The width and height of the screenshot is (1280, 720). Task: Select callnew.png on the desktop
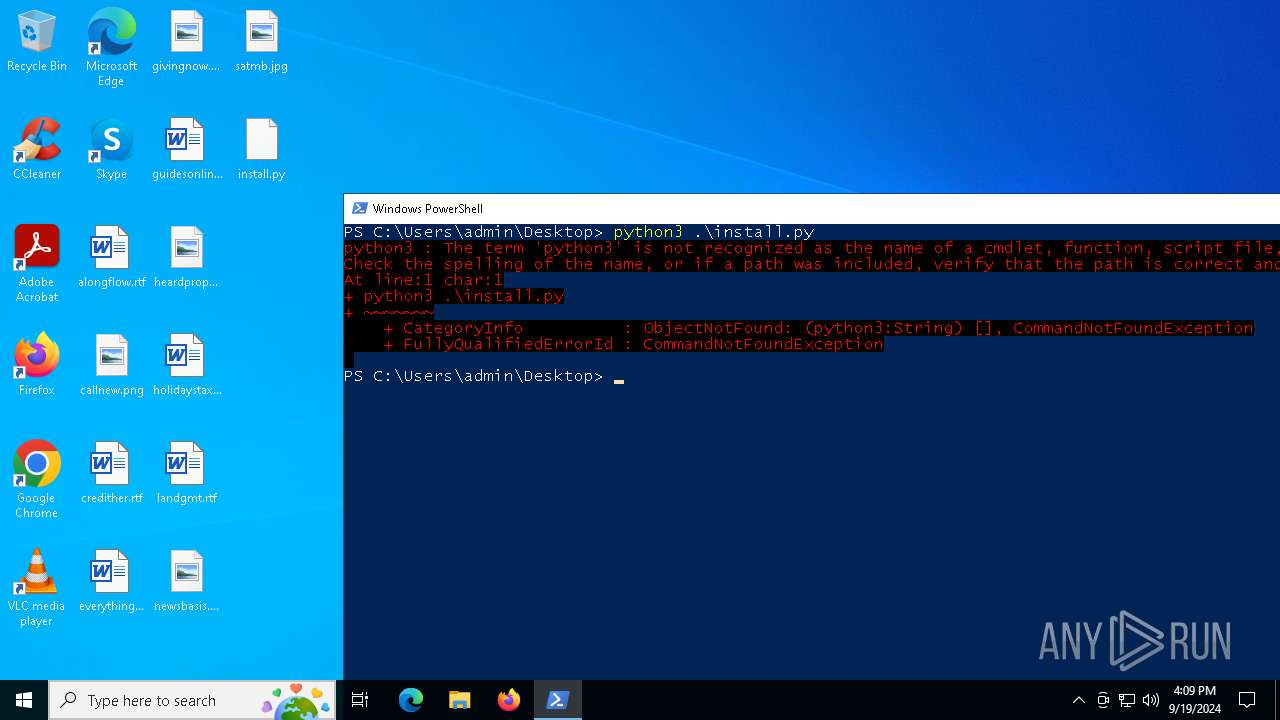coord(111,366)
